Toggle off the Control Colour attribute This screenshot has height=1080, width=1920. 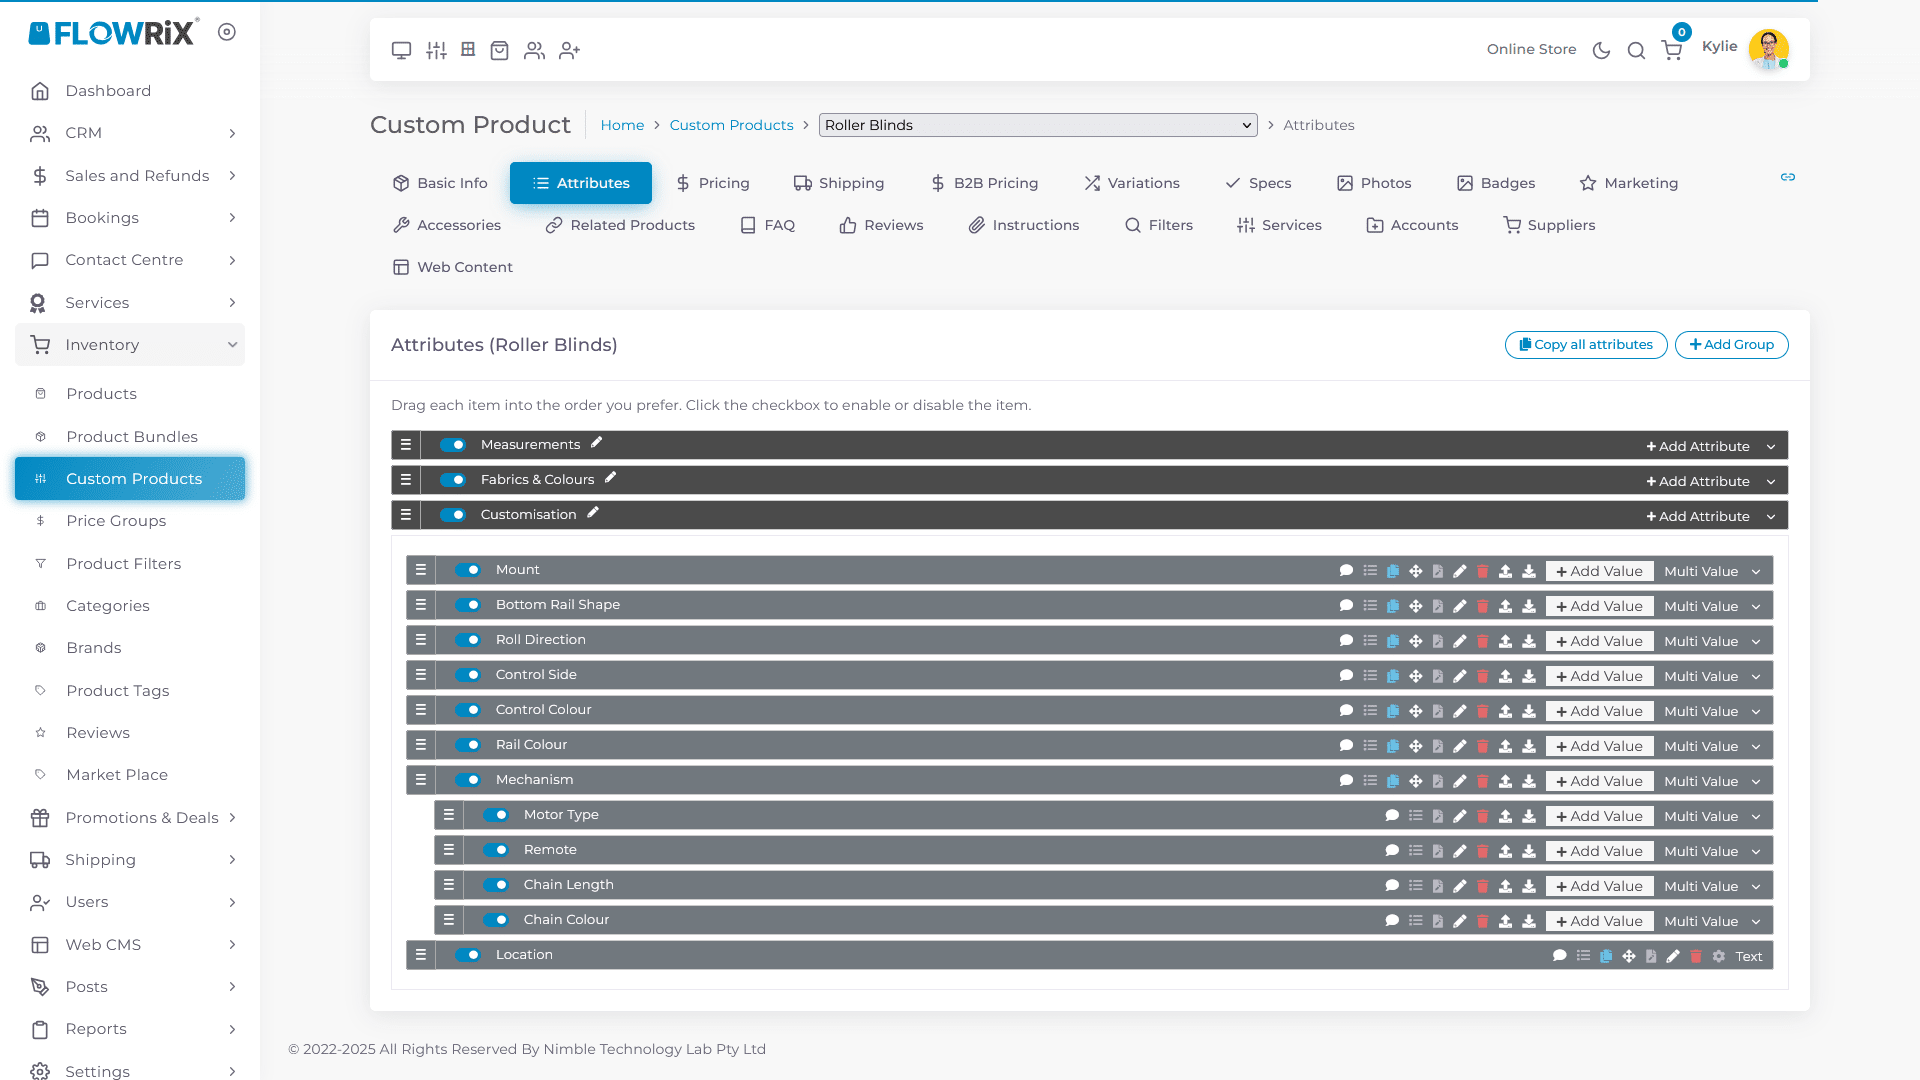[x=468, y=710]
